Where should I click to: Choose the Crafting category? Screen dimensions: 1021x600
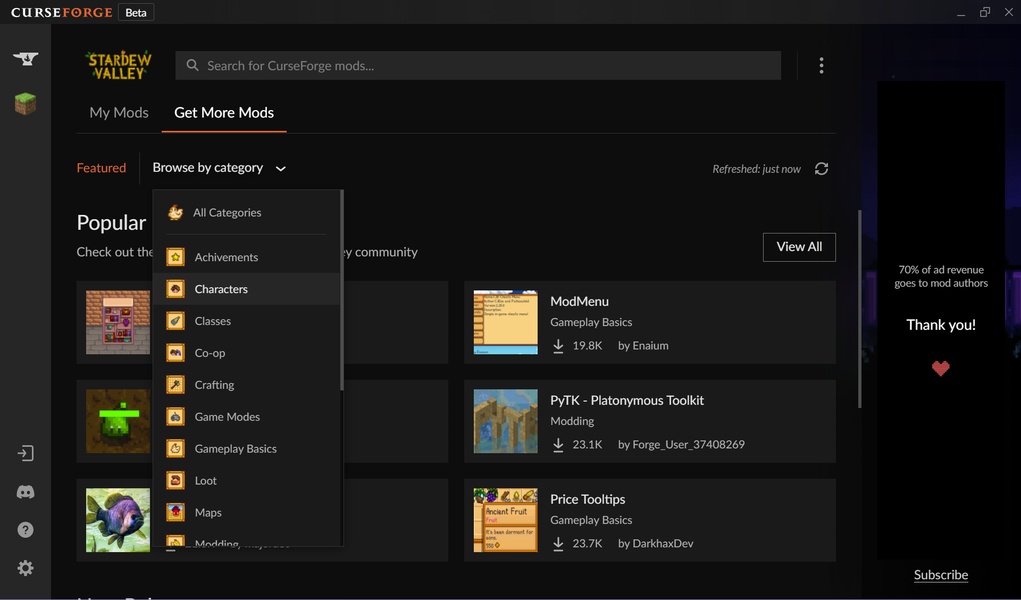(214, 385)
